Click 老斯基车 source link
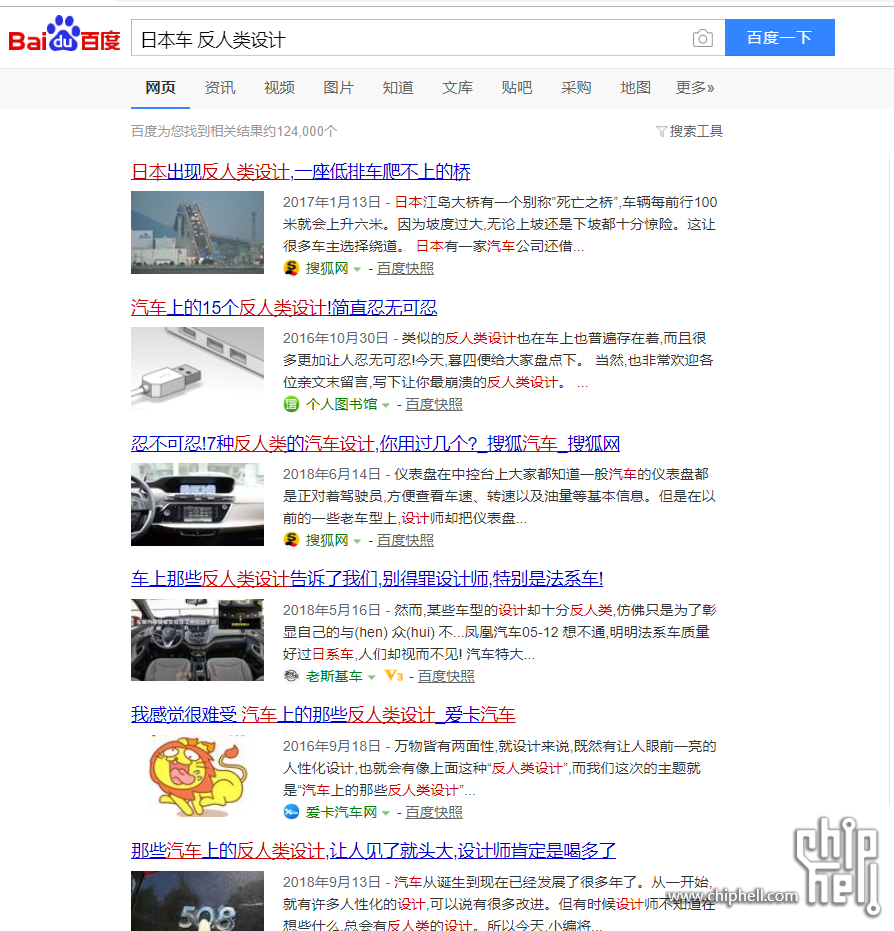Image resolution: width=894 pixels, height=931 pixels. (334, 676)
